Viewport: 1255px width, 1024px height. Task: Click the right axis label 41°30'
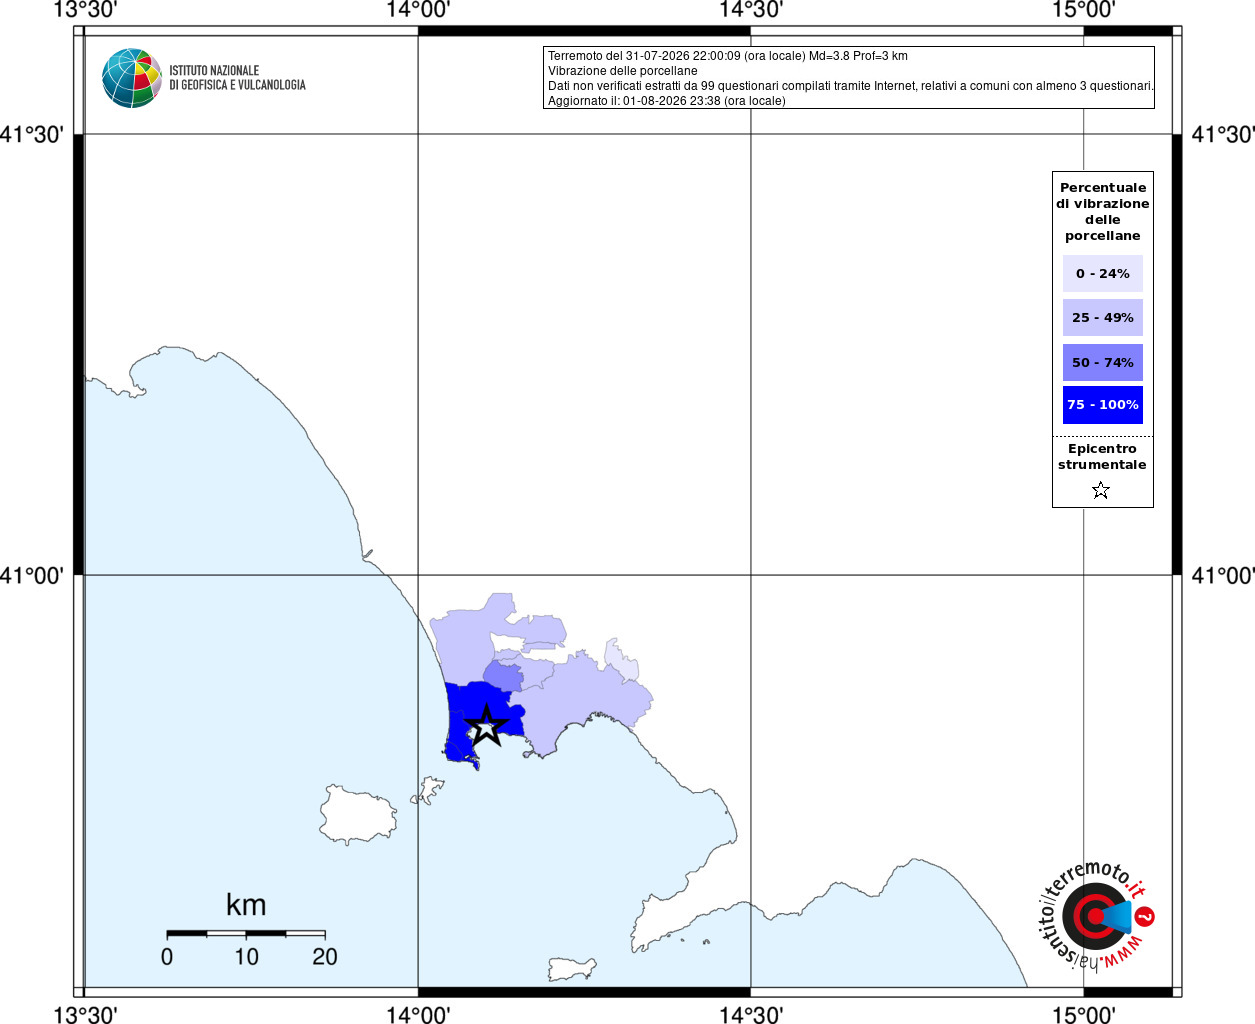click(x=1223, y=134)
